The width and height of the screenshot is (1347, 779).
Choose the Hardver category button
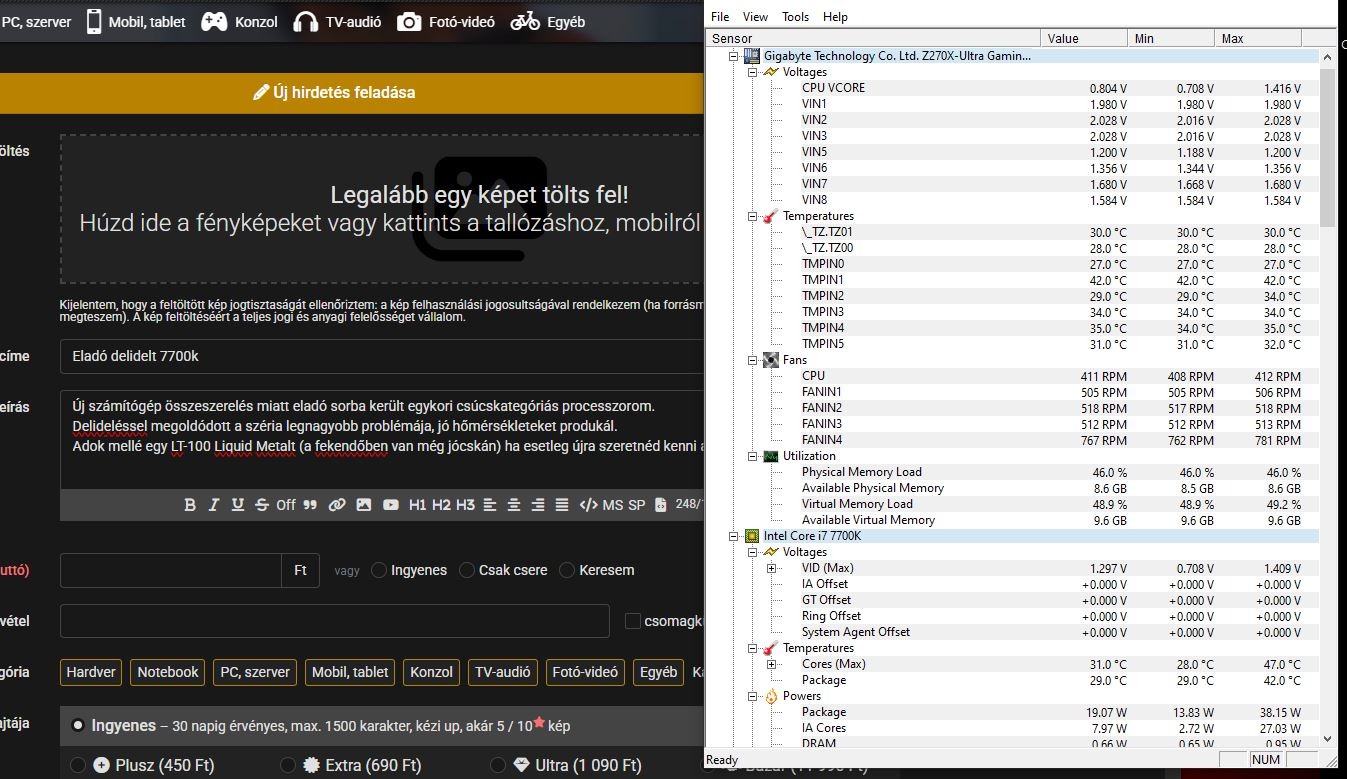point(91,672)
